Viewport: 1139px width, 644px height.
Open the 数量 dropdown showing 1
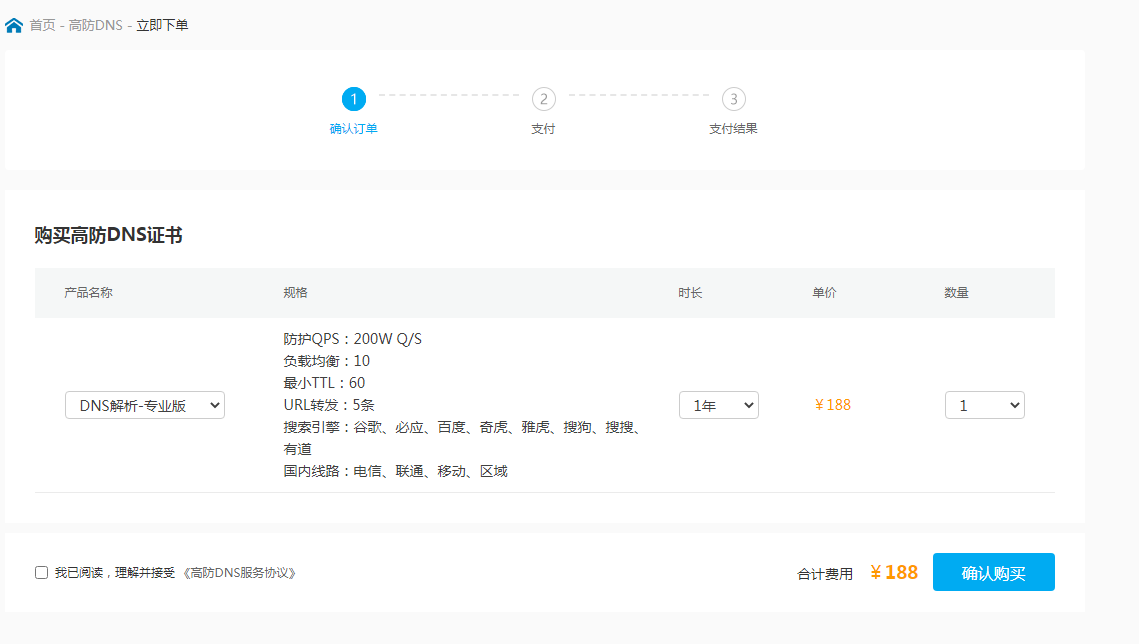(984, 405)
